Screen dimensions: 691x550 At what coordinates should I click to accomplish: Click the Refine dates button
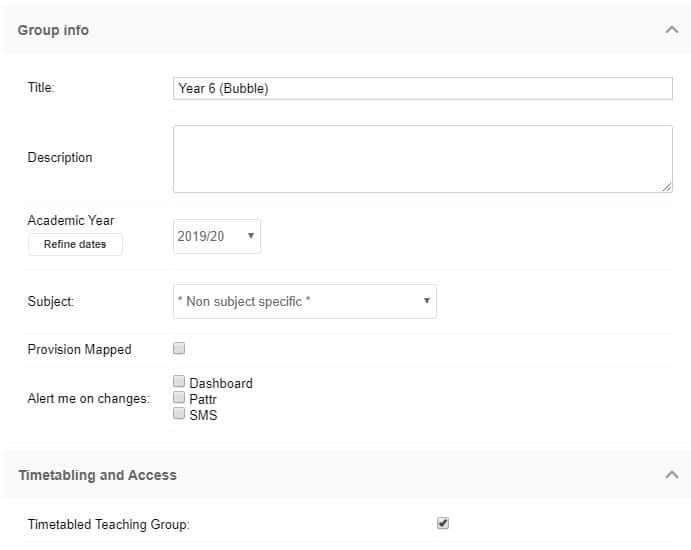[x=75, y=244]
